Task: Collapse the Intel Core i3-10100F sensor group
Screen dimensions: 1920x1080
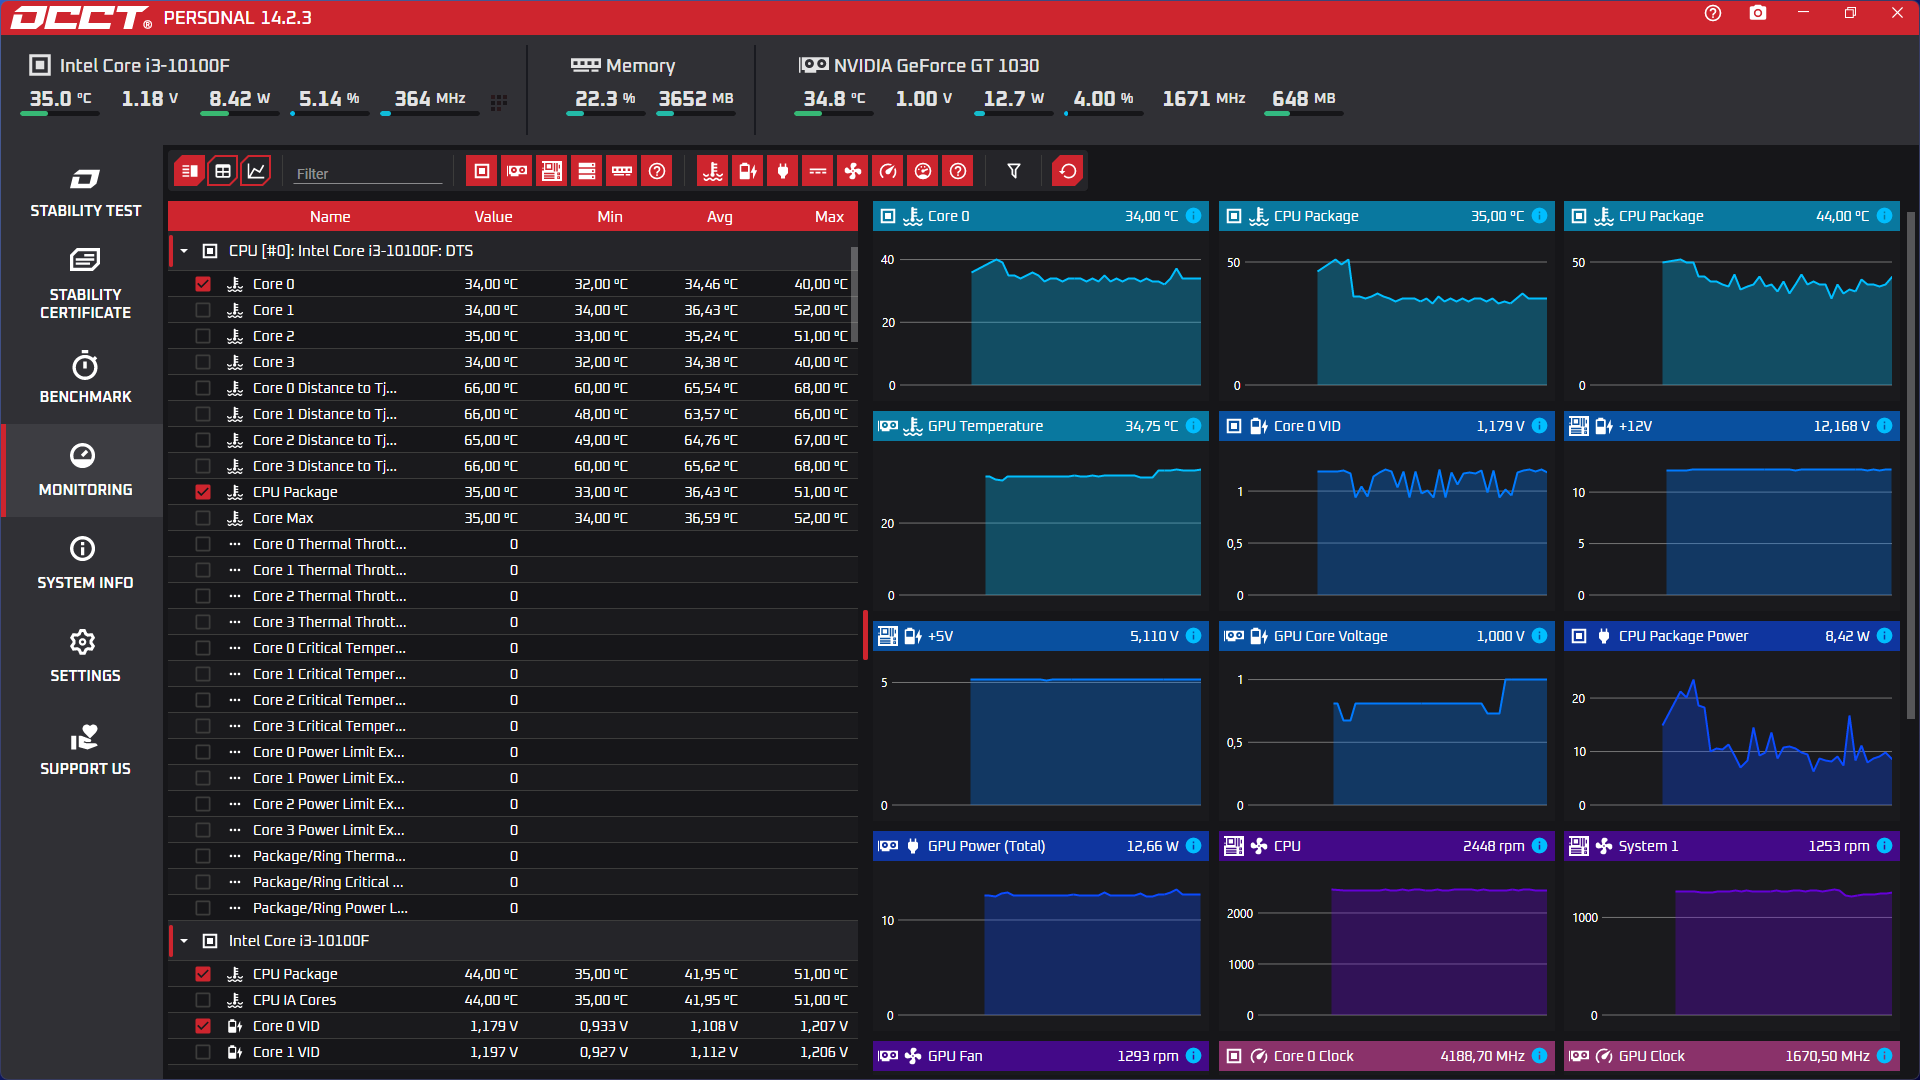Action: coord(184,941)
